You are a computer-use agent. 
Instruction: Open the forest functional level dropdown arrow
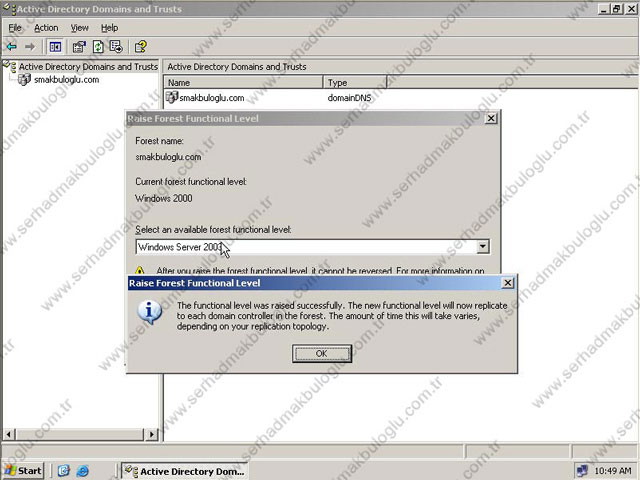482,247
